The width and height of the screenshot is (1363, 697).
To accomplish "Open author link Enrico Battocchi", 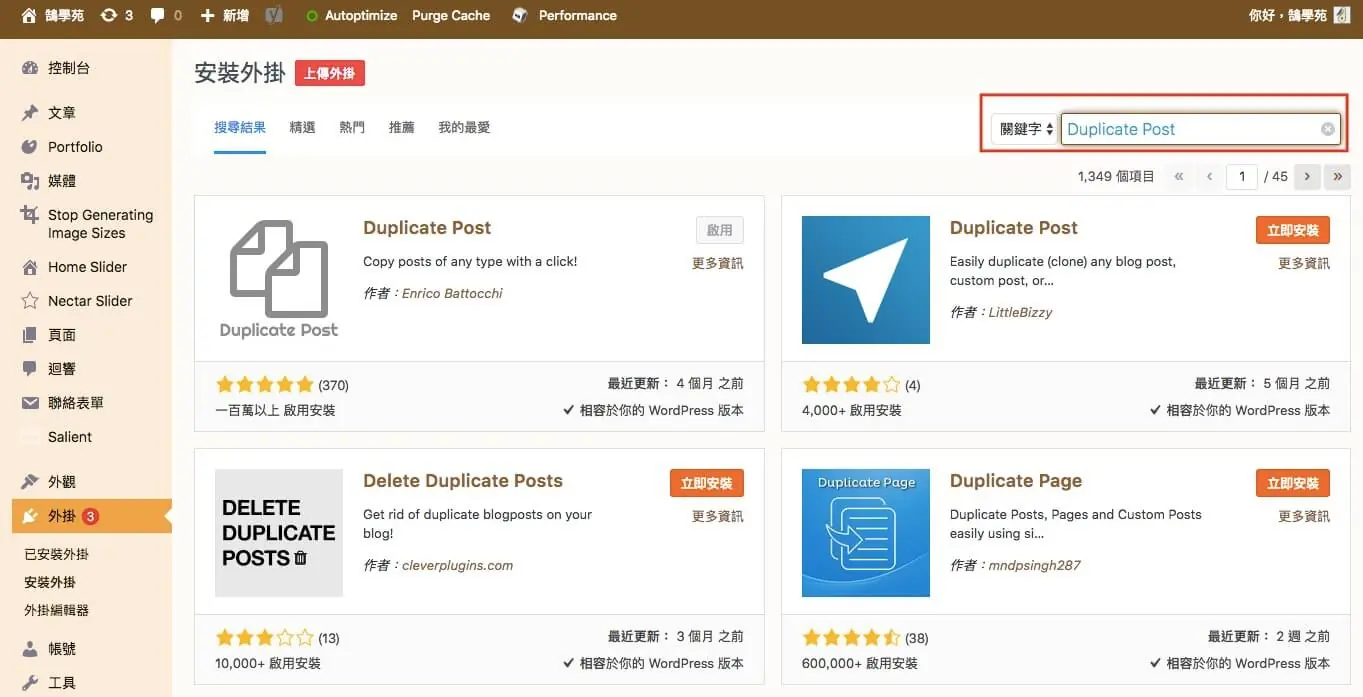I will click(x=452, y=293).
